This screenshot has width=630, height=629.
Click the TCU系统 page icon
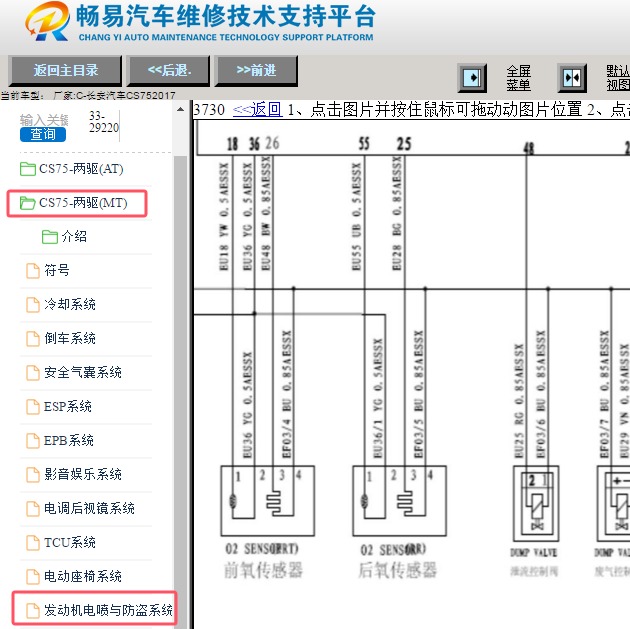pyautogui.click(x=33, y=543)
